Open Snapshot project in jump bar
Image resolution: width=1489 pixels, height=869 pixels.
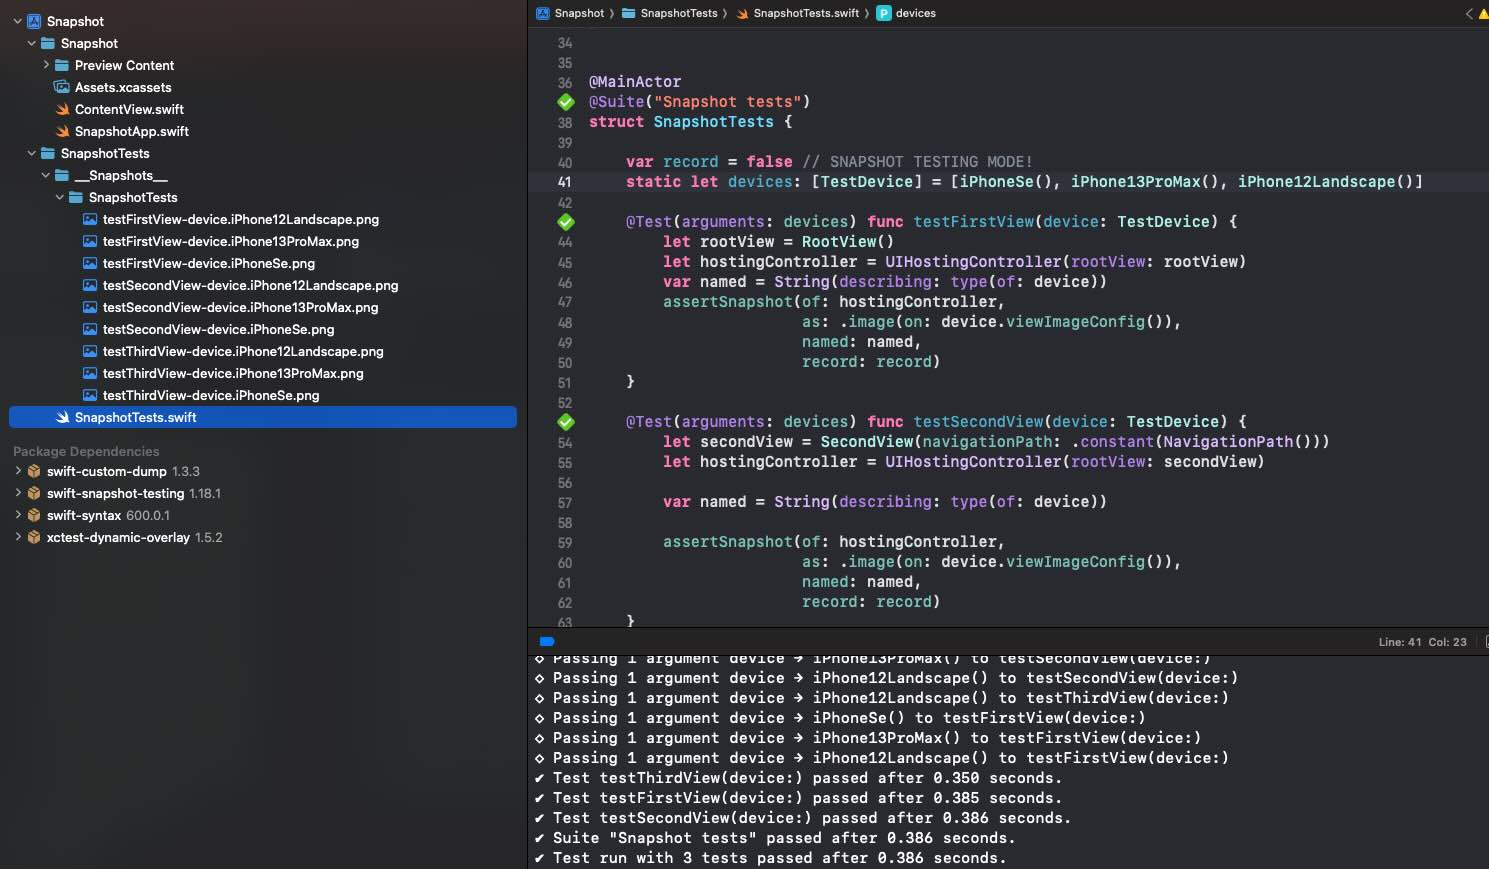[570, 13]
